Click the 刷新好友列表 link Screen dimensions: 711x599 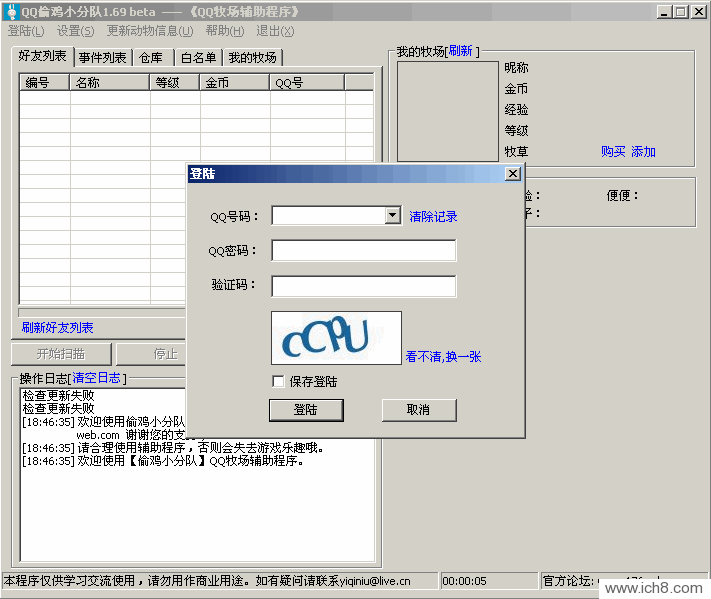pyautogui.click(x=57, y=327)
